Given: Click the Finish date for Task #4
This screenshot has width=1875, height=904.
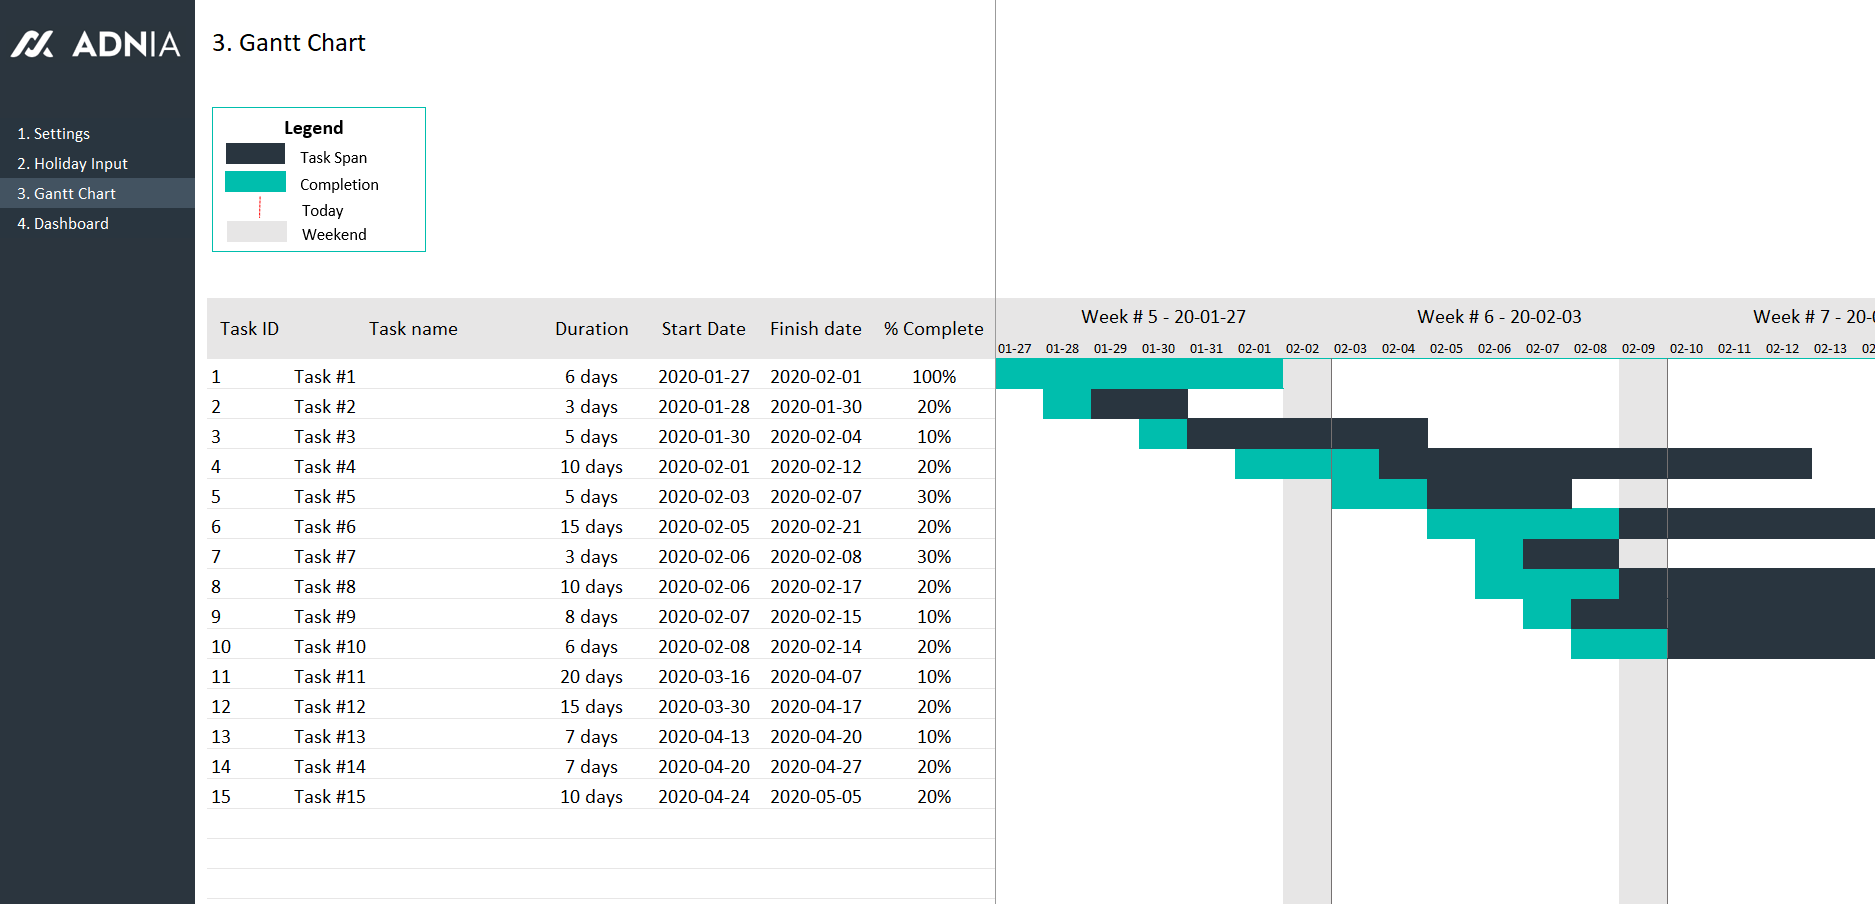Looking at the screenshot, I should [815, 466].
